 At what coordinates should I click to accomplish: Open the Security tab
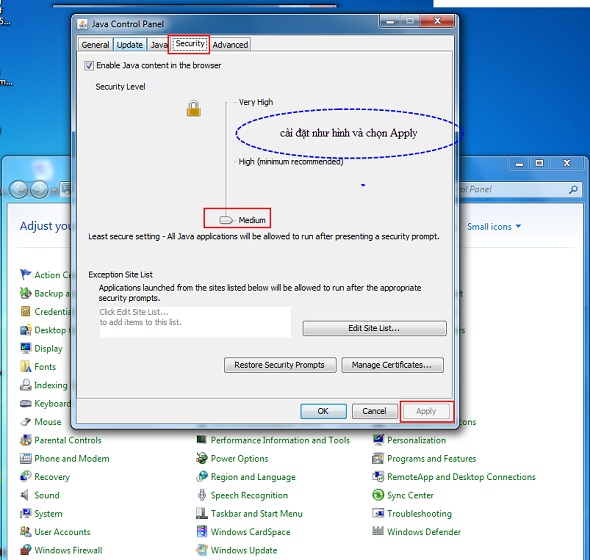tap(189, 44)
